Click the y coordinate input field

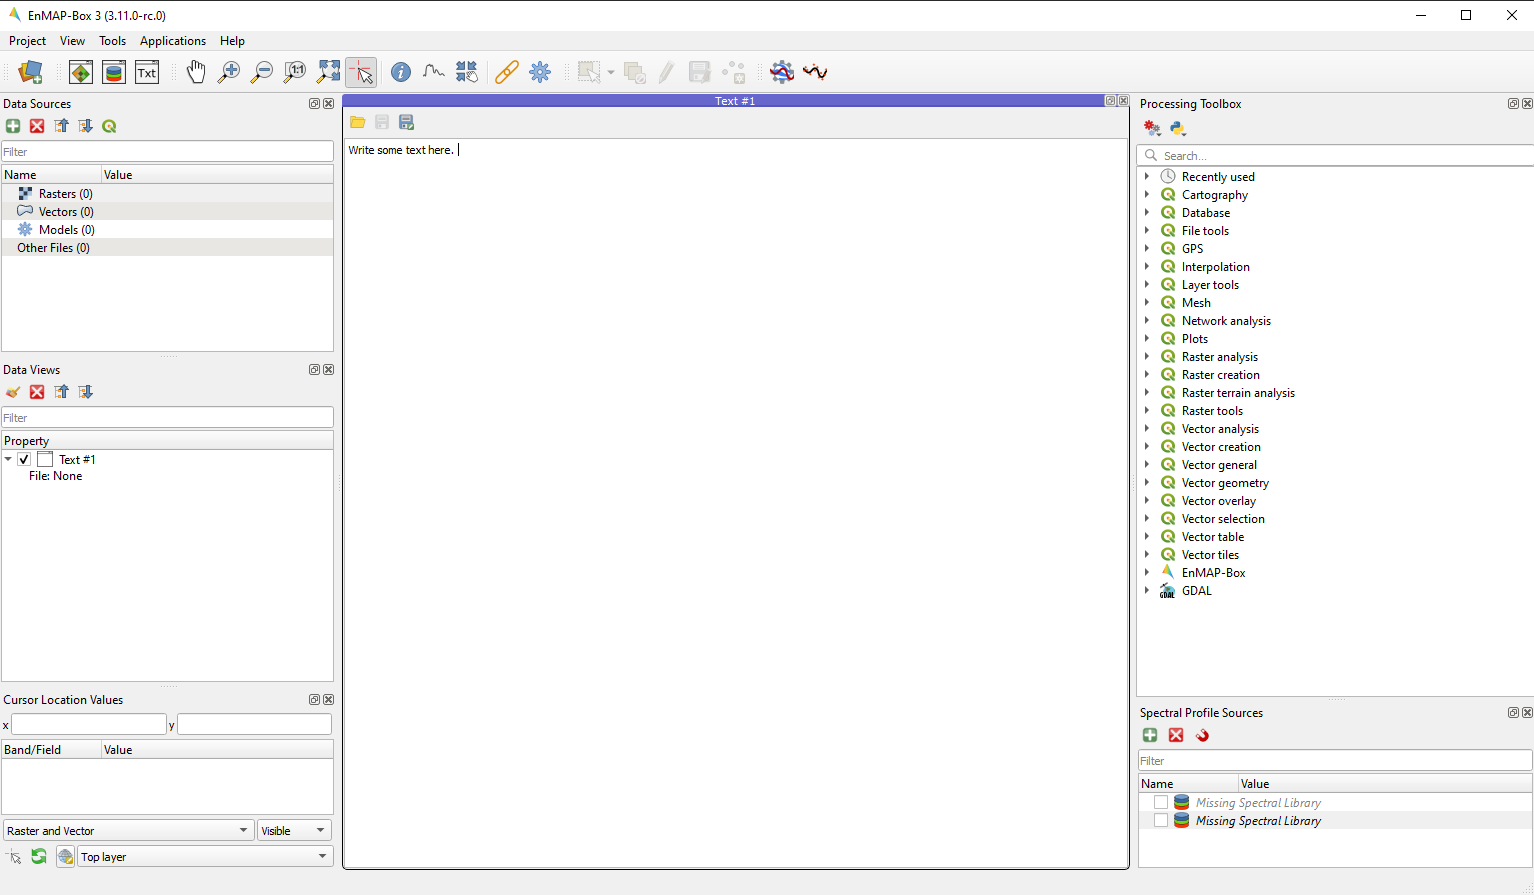pos(254,724)
